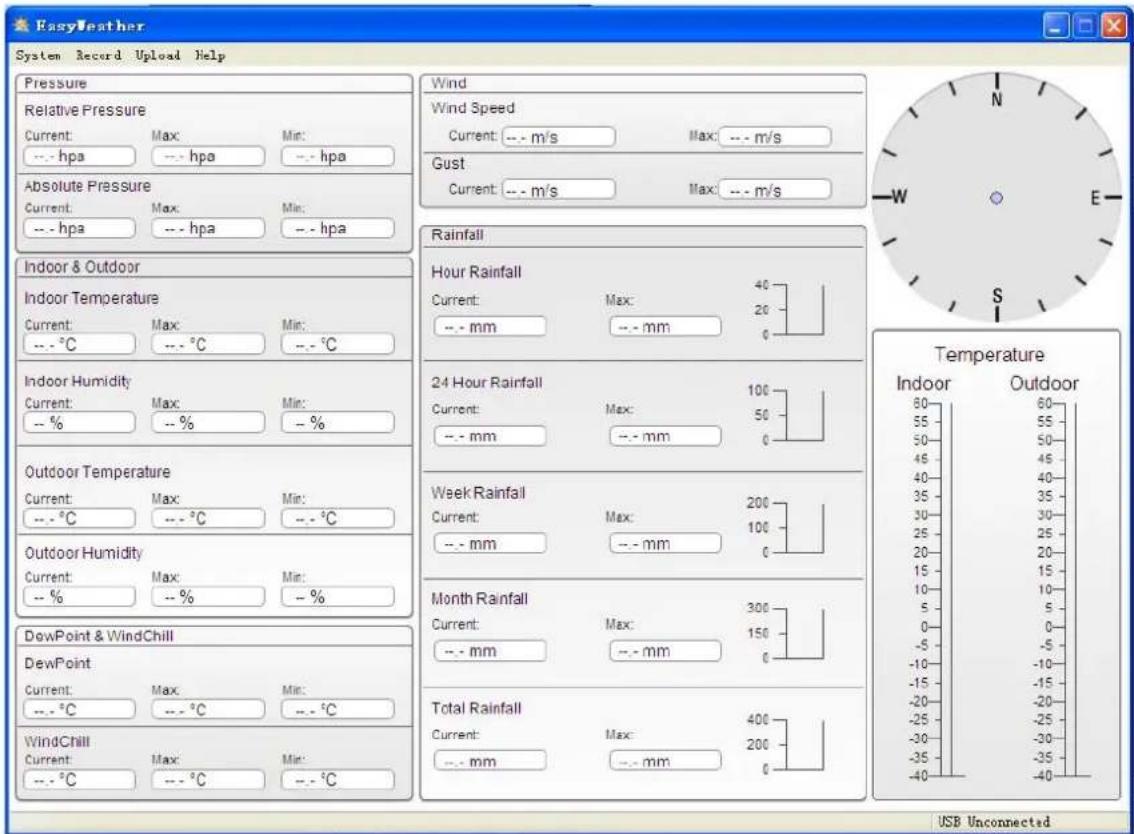The height and width of the screenshot is (834, 1134).
Task: Click 24 Hour Rainfall Current field
Action: [x=490, y=436]
